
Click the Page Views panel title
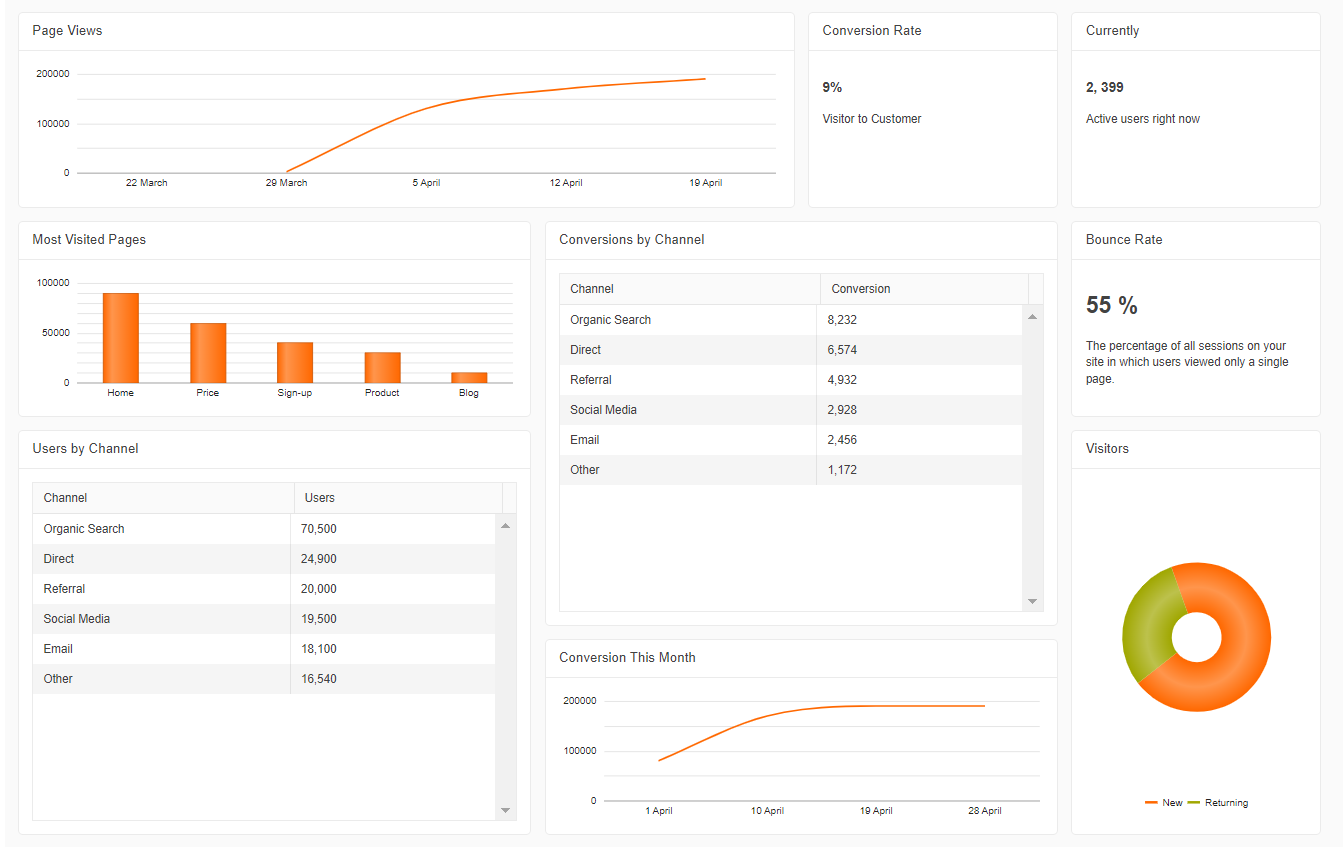(67, 30)
